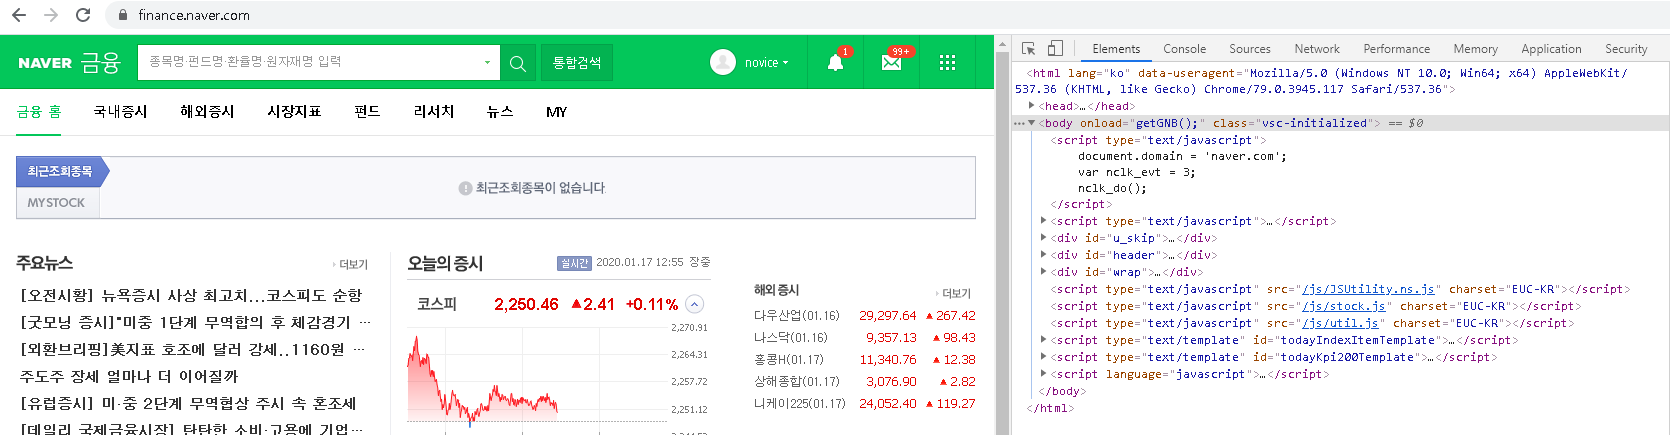Open the Sources tab

[x=1250, y=49]
